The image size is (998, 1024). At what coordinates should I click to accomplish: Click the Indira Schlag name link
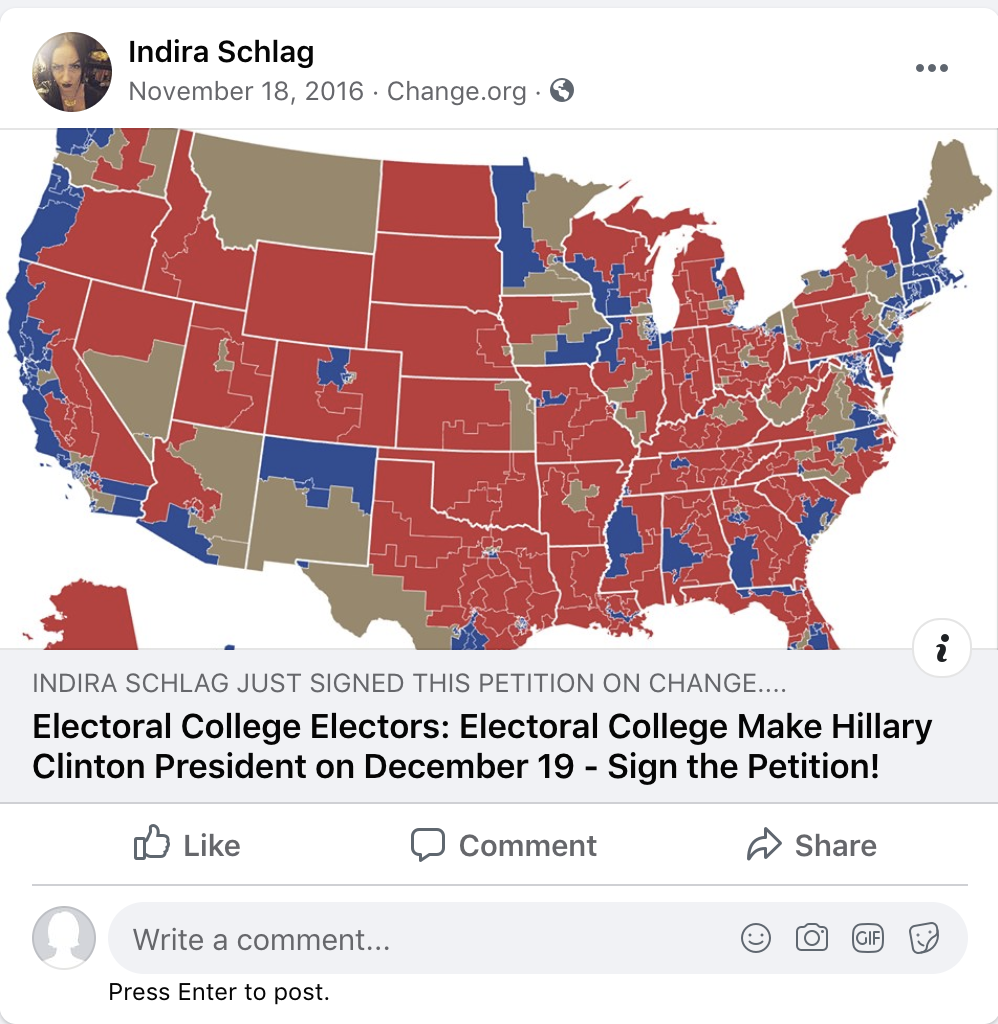pos(221,52)
